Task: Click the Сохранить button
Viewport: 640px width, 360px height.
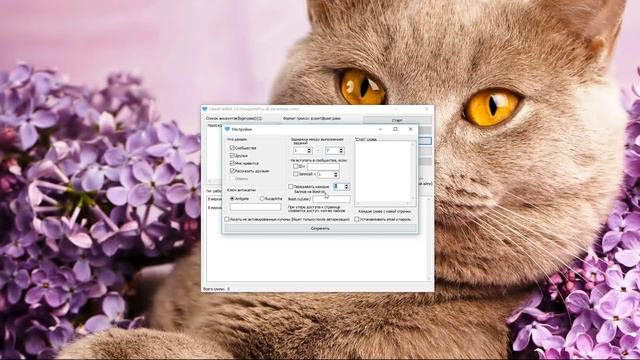Action: (320, 229)
